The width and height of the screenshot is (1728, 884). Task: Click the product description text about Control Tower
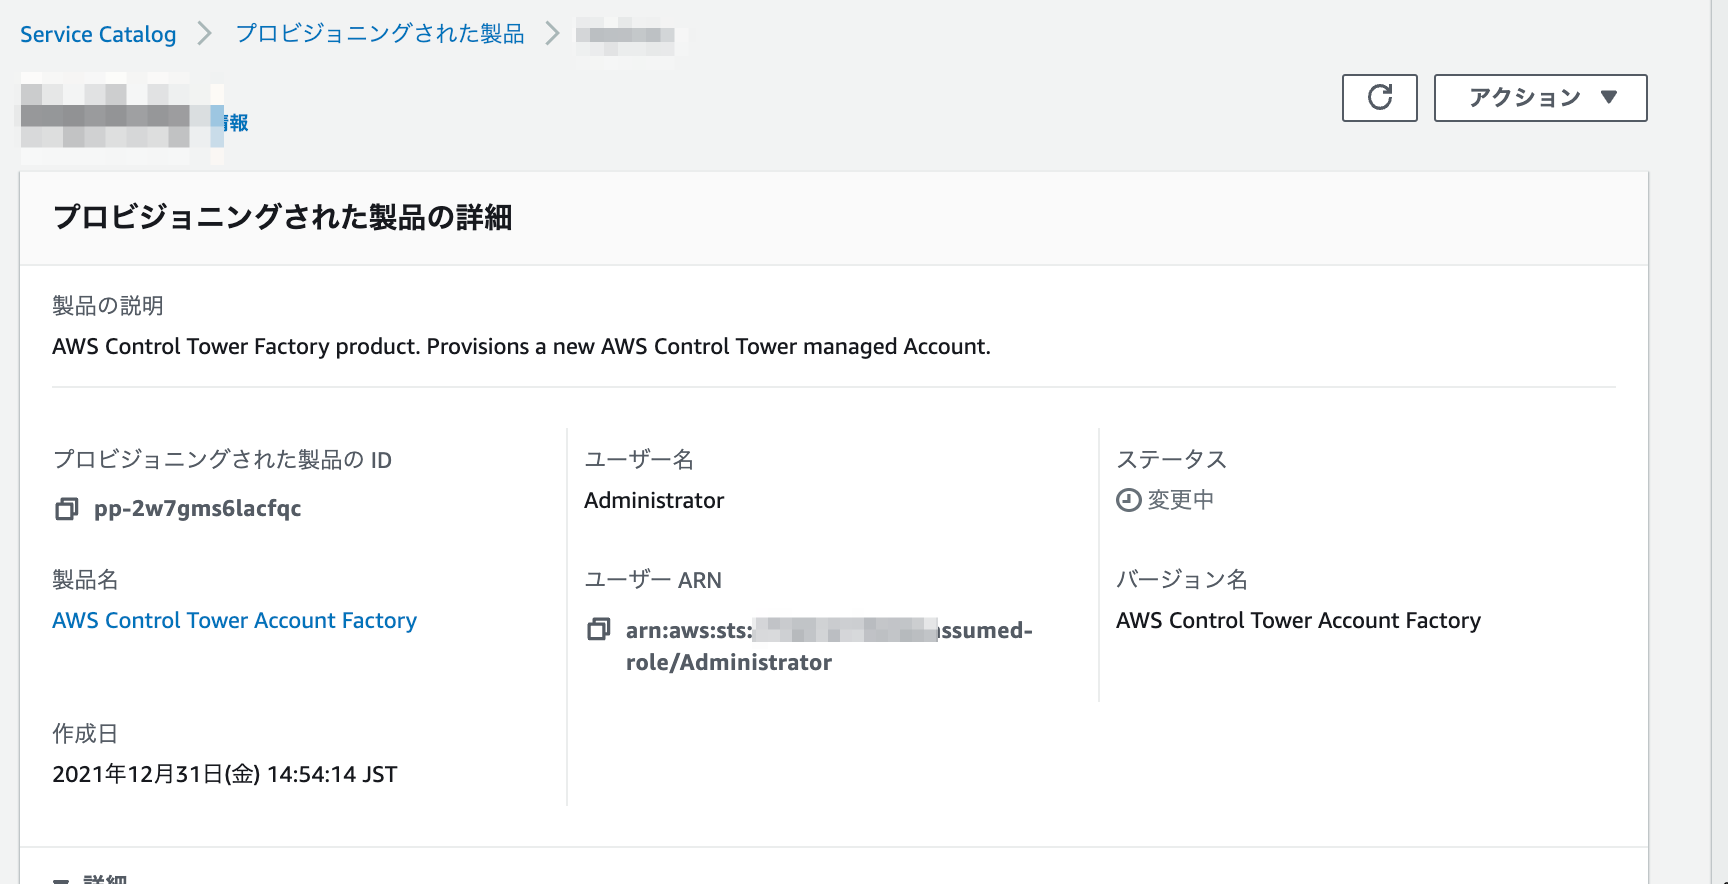click(521, 346)
